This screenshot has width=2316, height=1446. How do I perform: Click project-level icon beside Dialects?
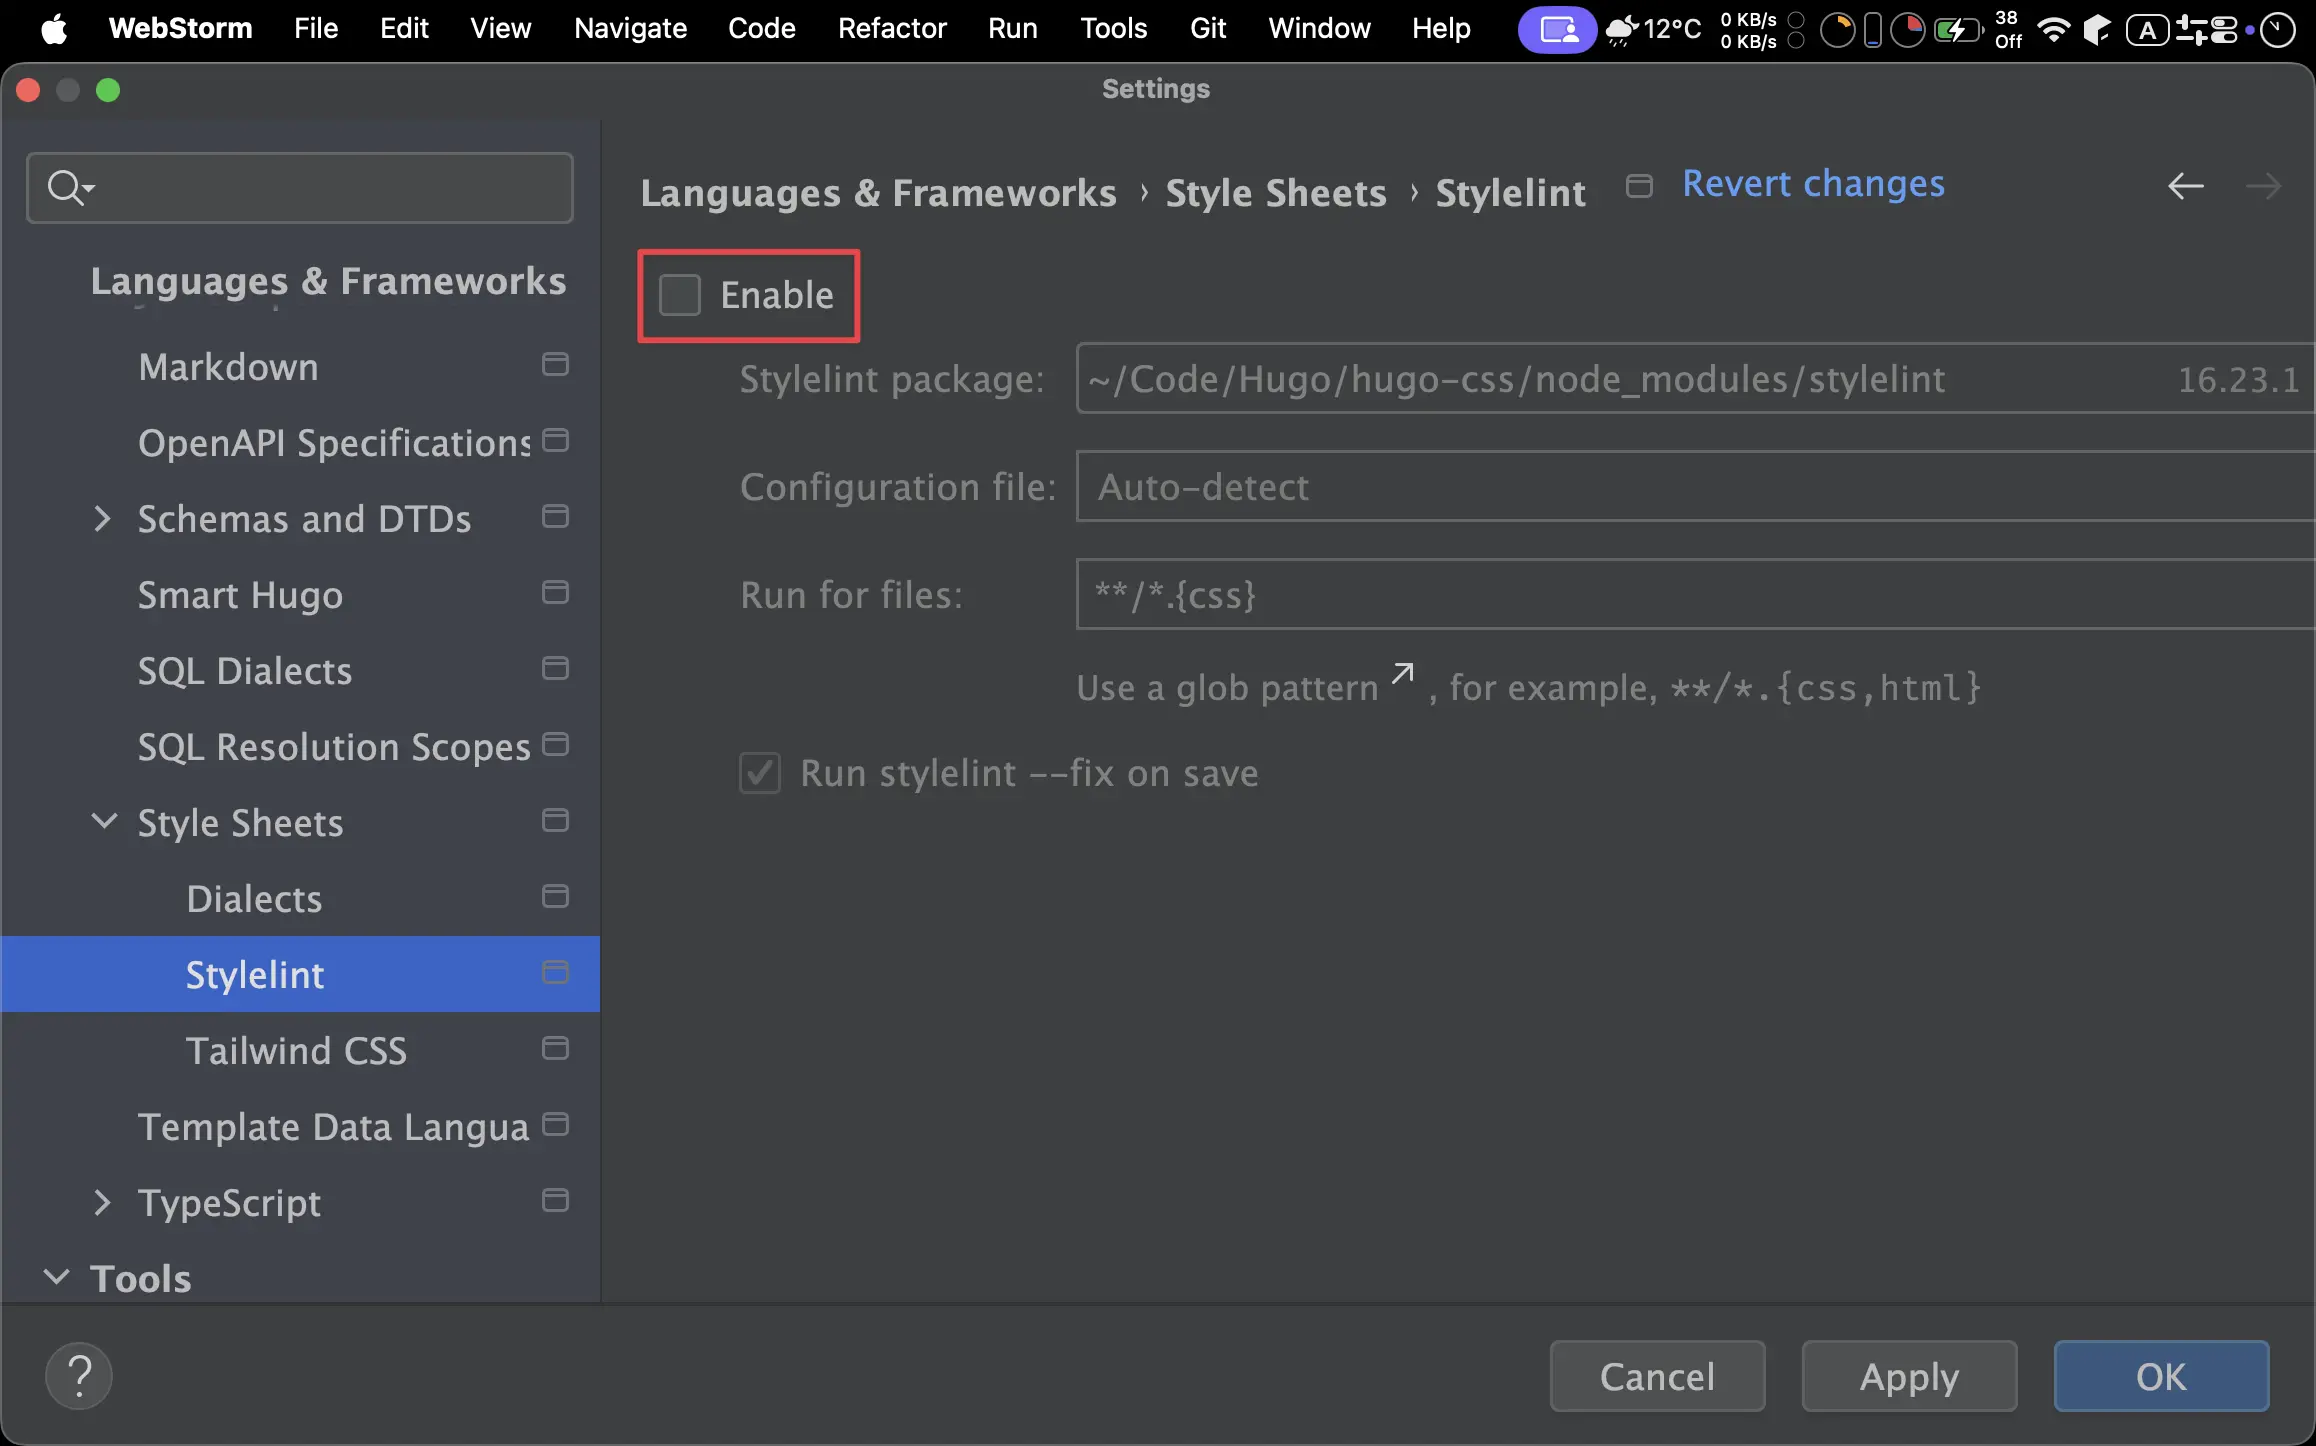pos(555,897)
